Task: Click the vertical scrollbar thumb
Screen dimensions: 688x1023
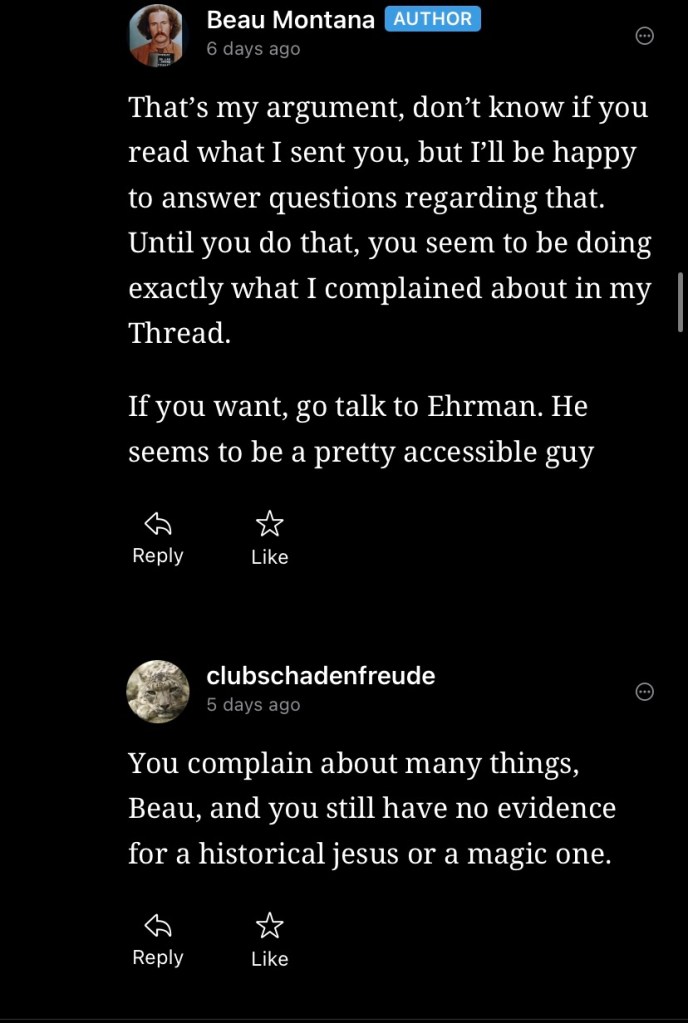Action: pyautogui.click(x=681, y=300)
